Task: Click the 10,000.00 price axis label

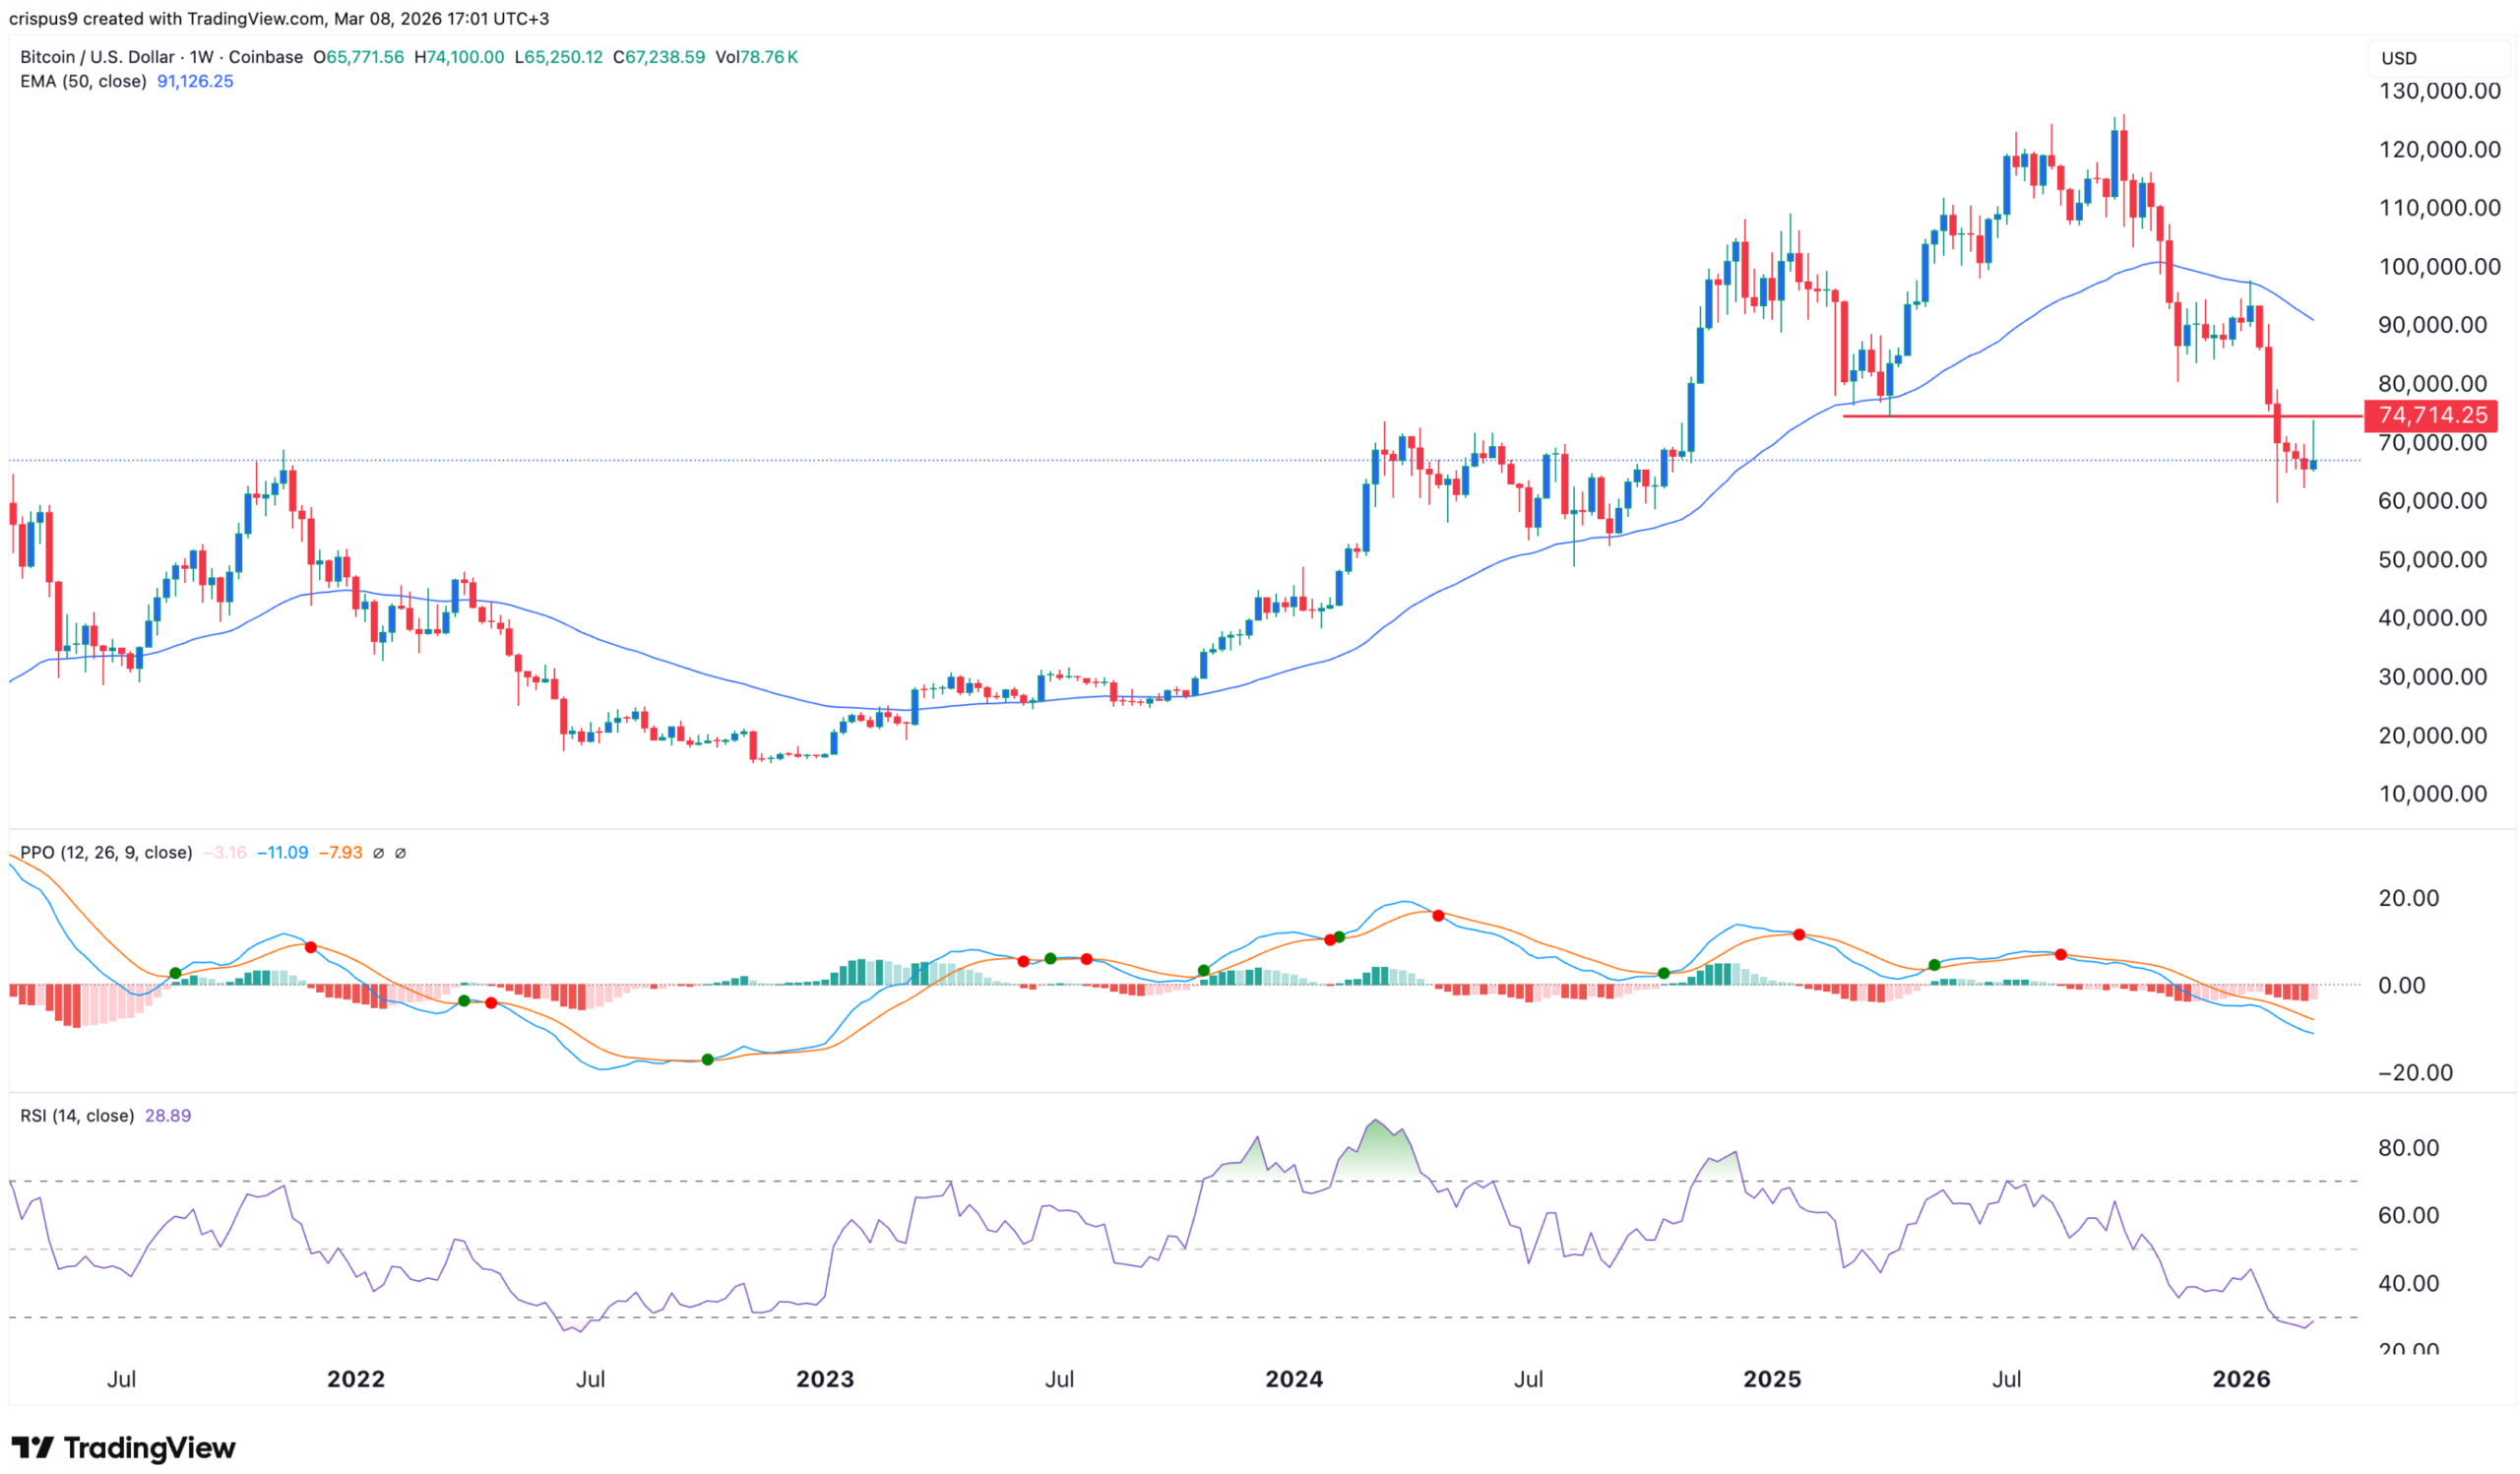Action: coord(2433,795)
